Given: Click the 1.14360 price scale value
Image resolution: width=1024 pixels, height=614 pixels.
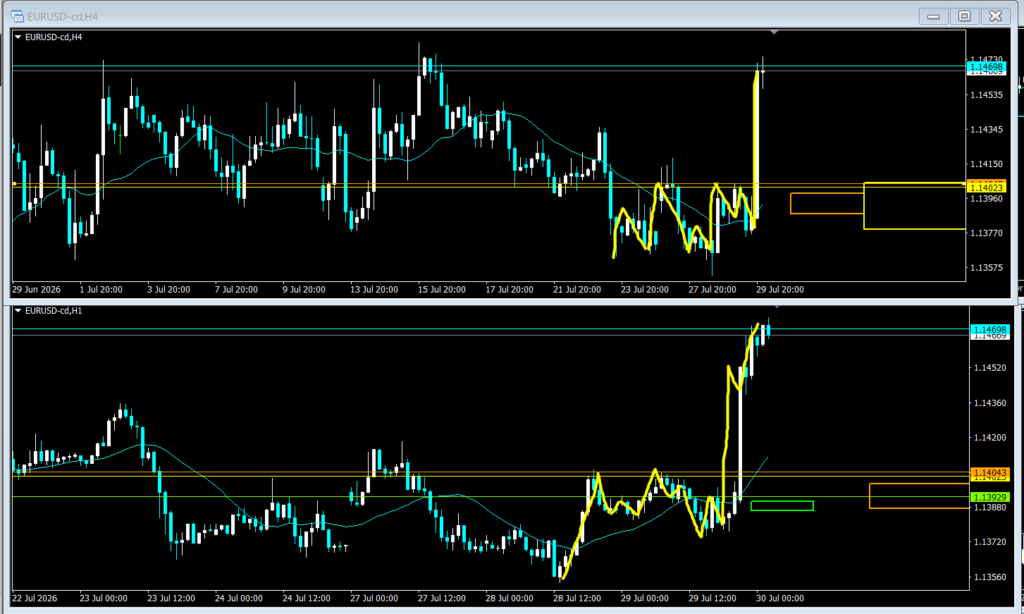Looking at the screenshot, I should click(990, 403).
